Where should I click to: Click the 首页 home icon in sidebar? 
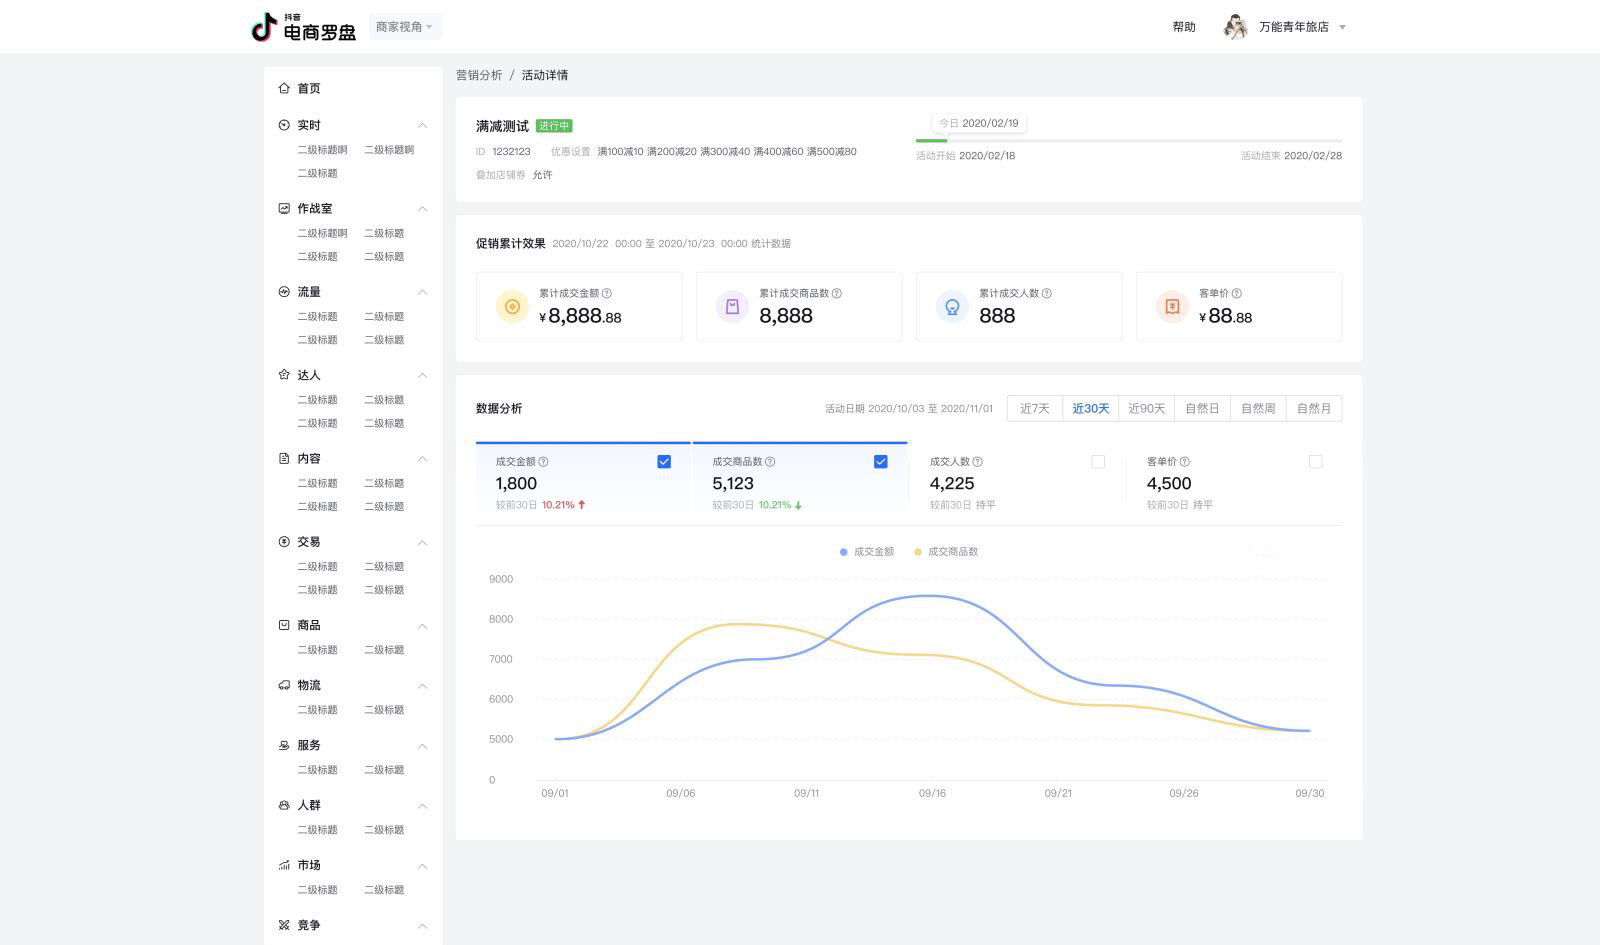284,88
